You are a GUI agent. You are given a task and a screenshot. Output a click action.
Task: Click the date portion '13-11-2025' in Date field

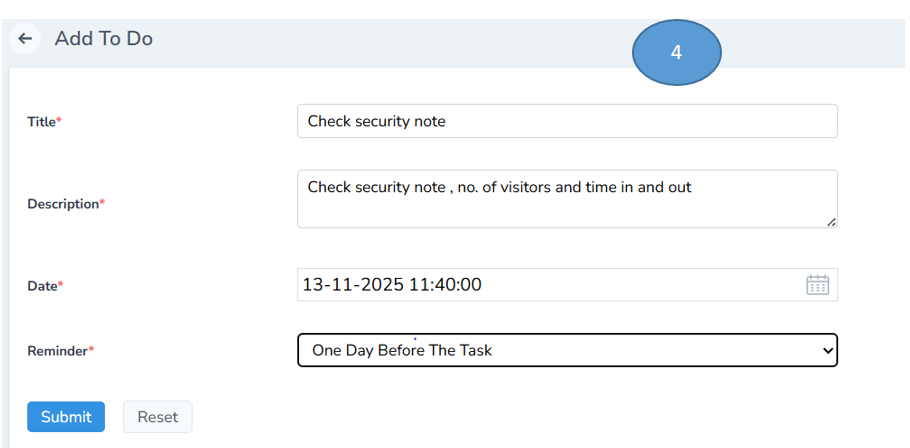coord(352,285)
